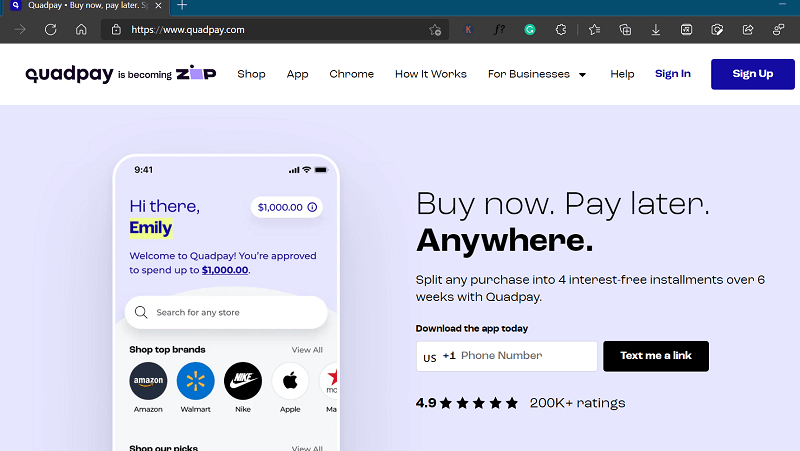The width and height of the screenshot is (800, 451).
Task: Click the Sign Up button
Action: pyautogui.click(x=753, y=74)
